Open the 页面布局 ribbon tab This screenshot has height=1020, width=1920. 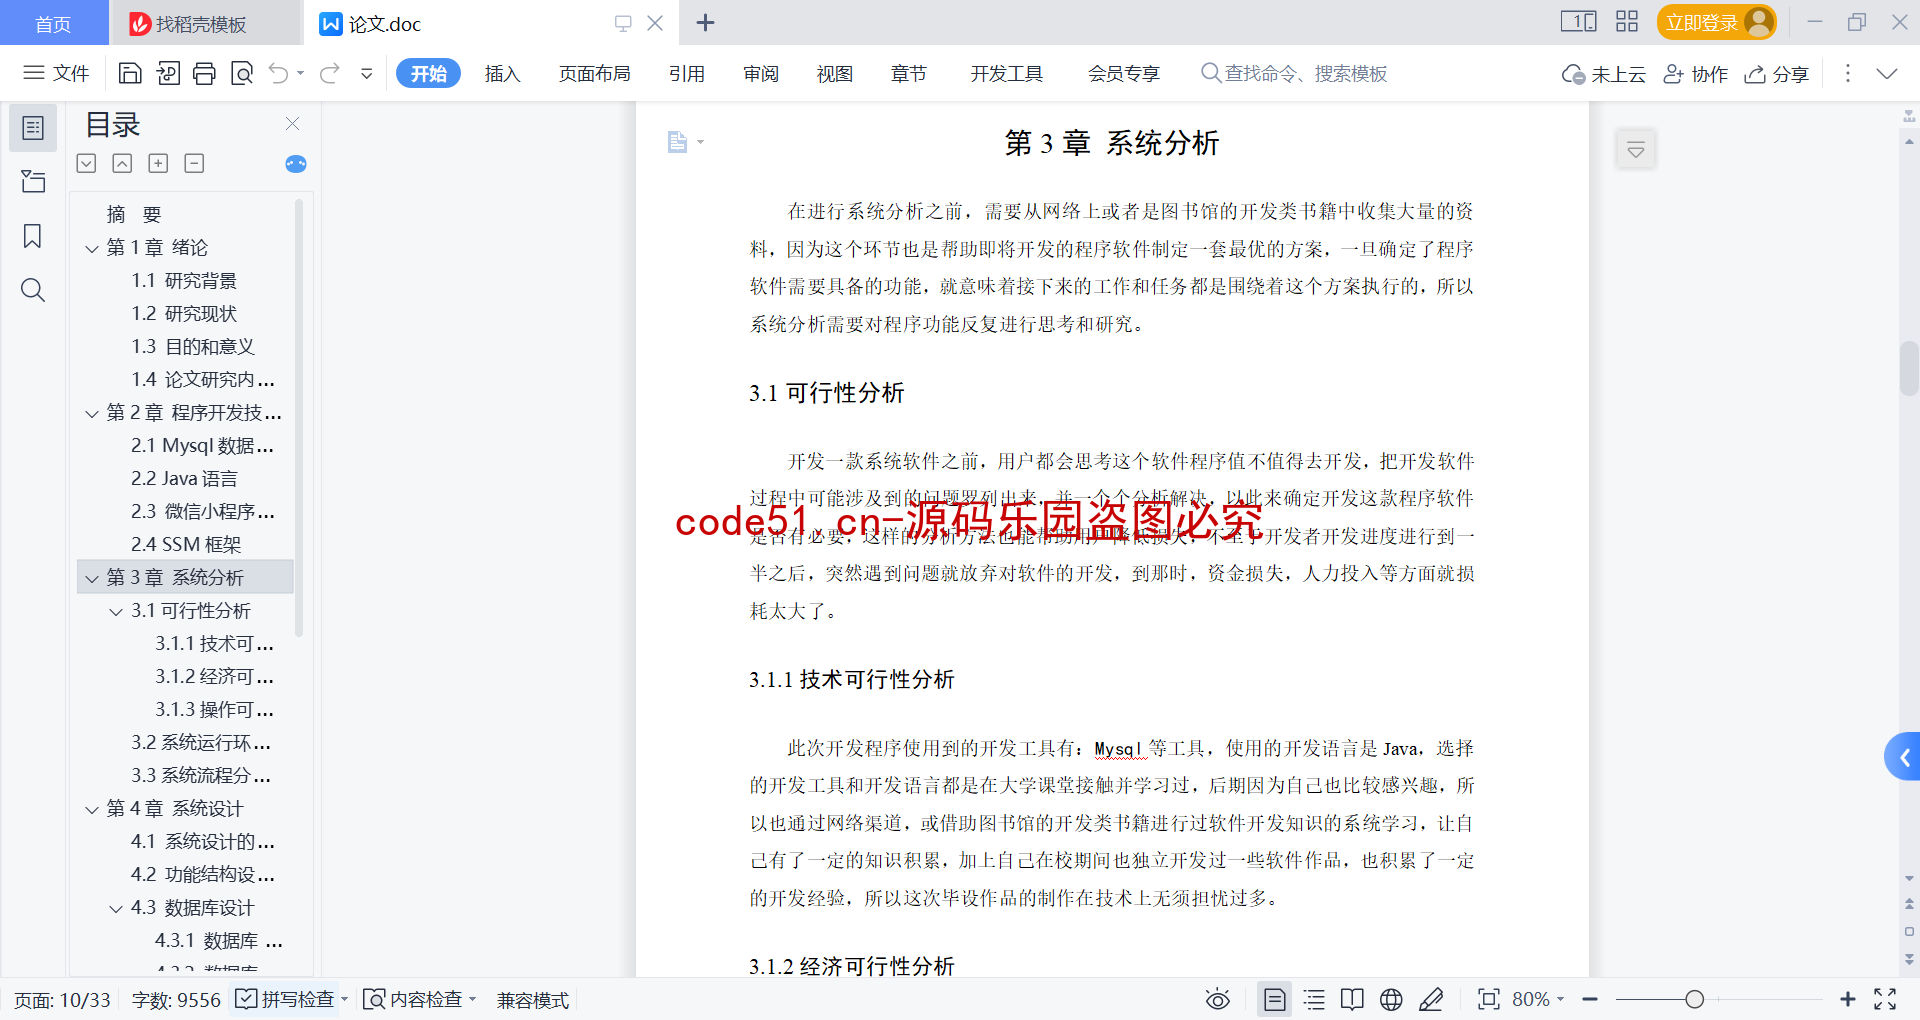(x=594, y=73)
